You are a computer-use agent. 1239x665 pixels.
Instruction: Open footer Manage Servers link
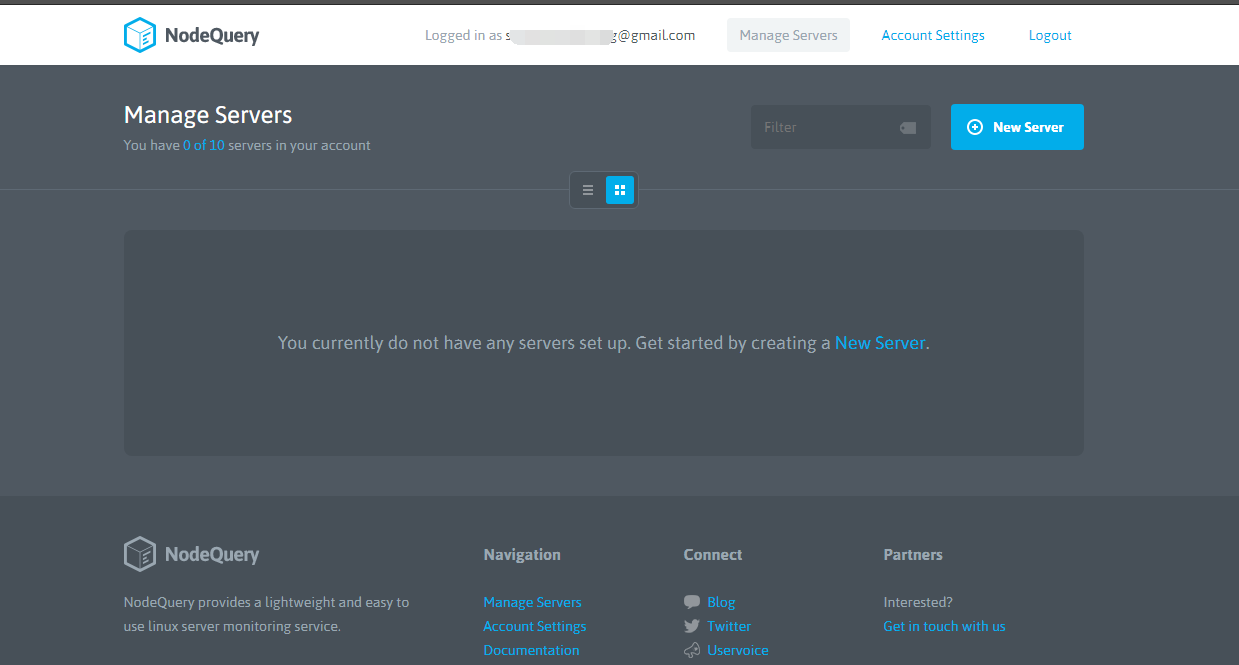532,602
